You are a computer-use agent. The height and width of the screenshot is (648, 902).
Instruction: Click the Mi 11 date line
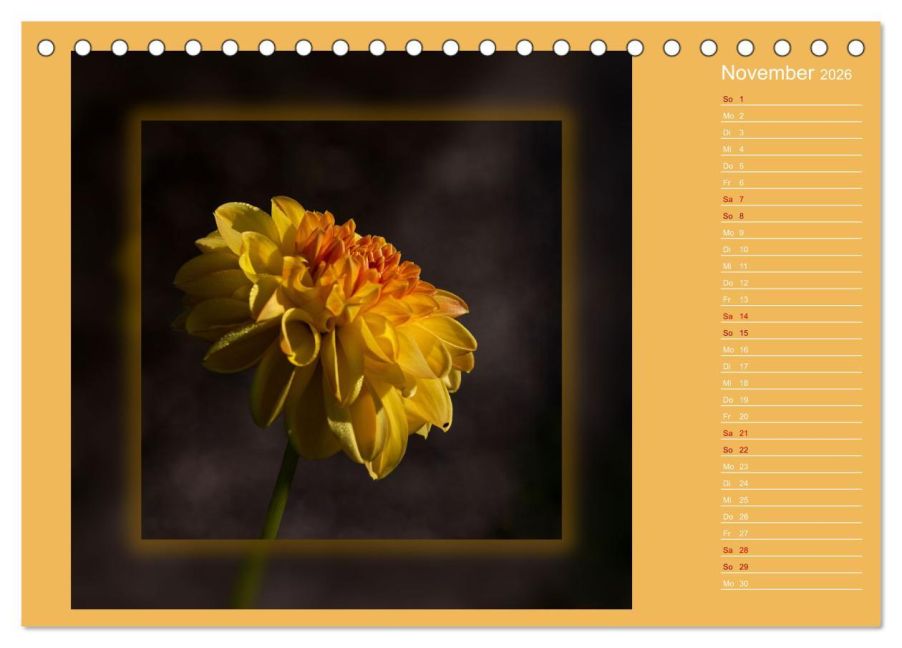pyautogui.click(x=790, y=266)
